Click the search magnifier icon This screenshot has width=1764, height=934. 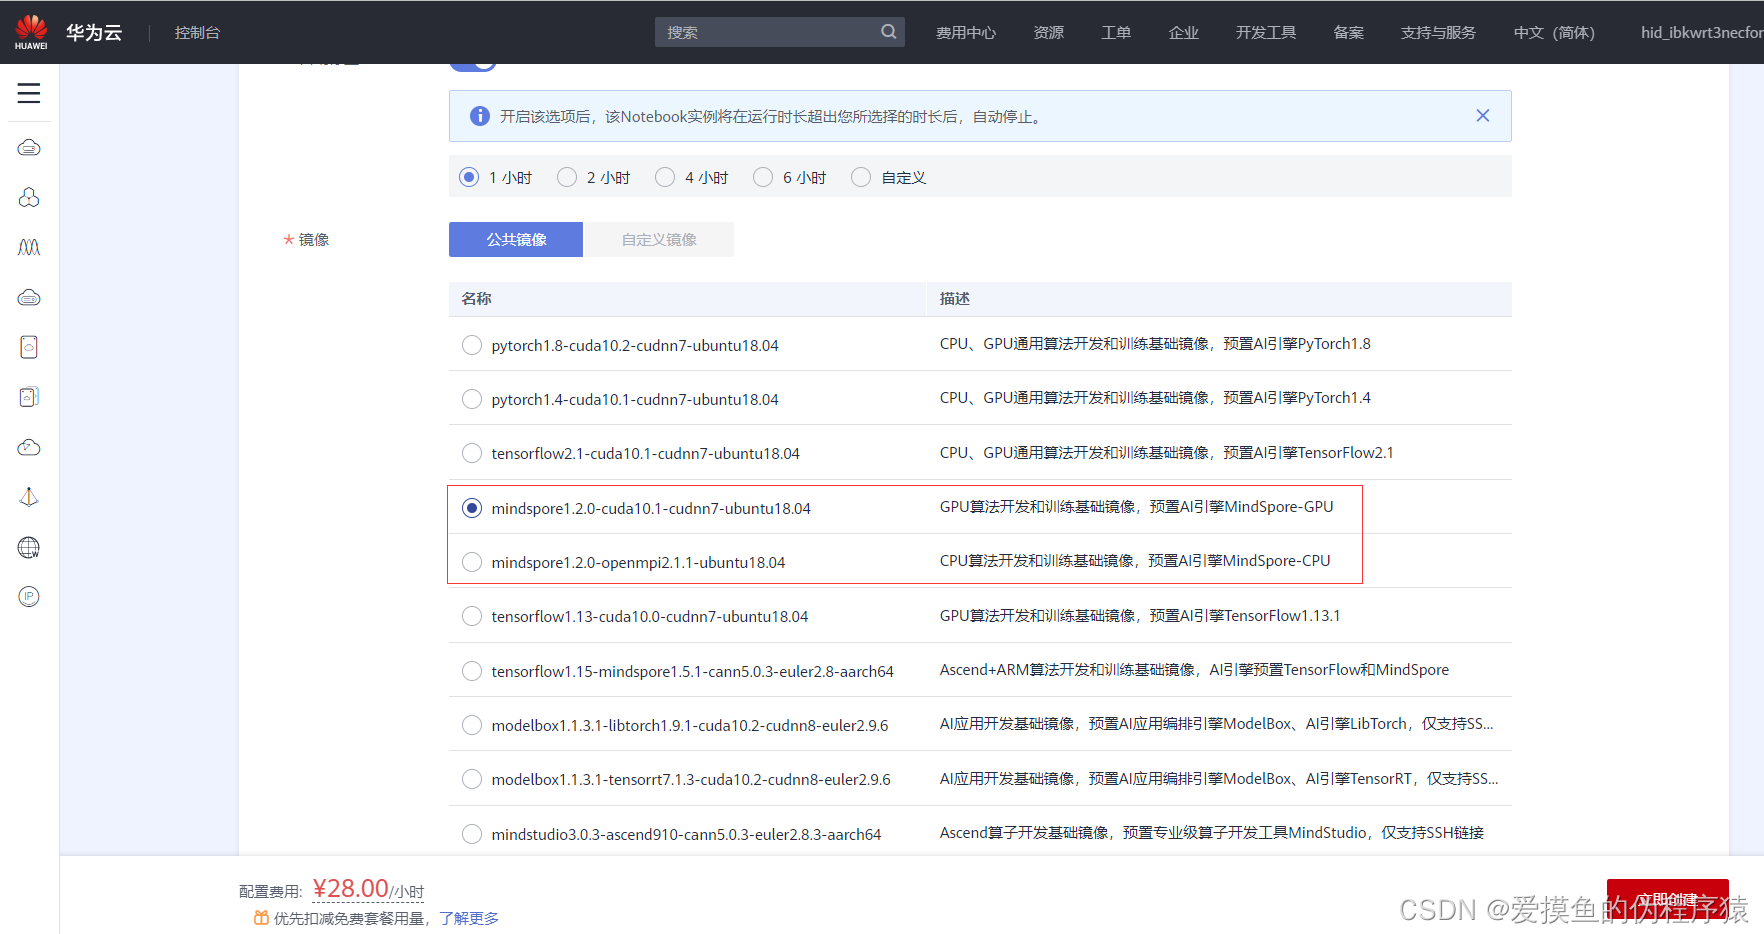pyautogui.click(x=888, y=32)
